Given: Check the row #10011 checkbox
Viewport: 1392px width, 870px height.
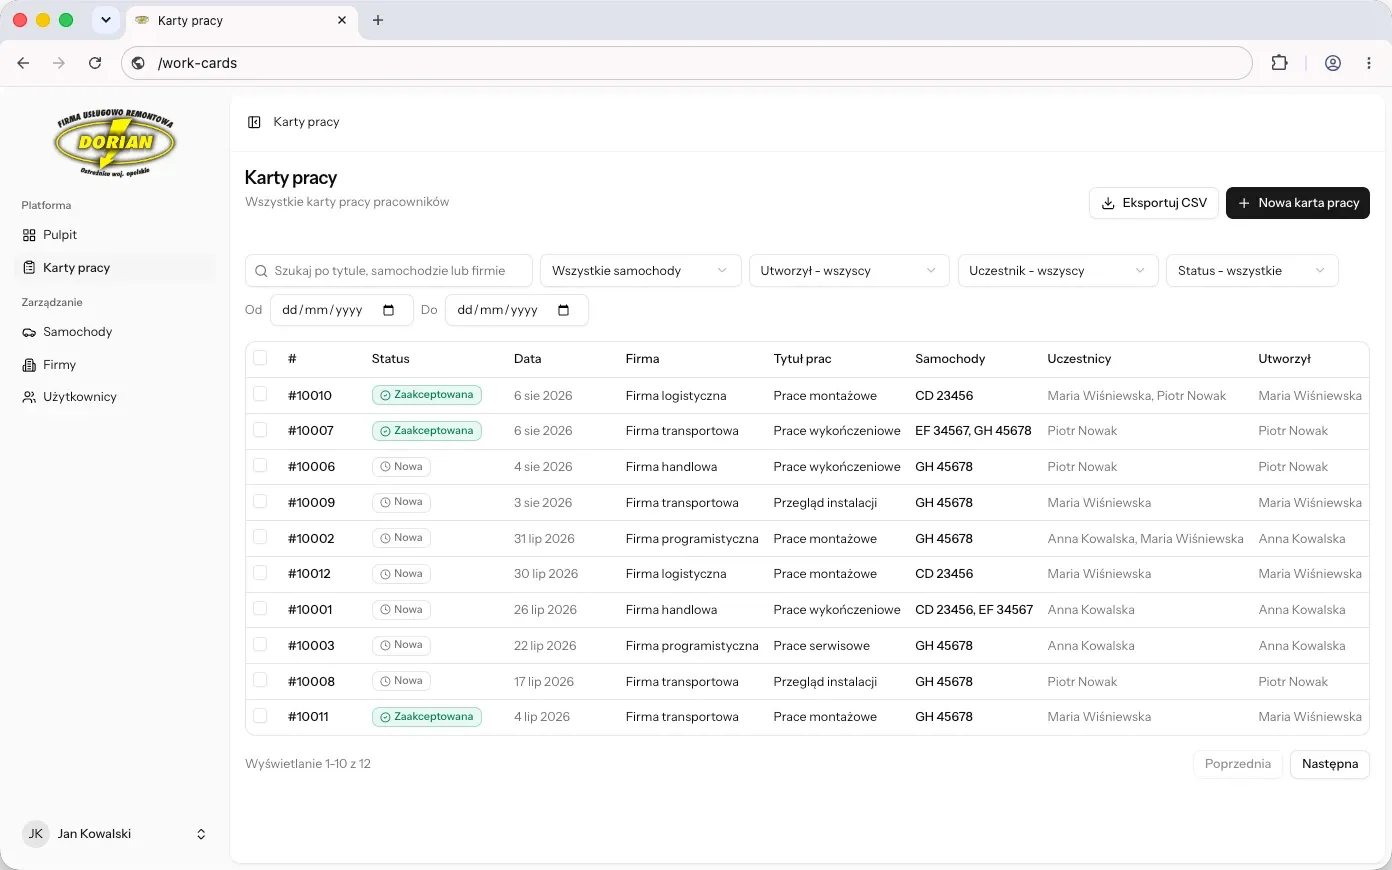Looking at the screenshot, I should coord(260,716).
